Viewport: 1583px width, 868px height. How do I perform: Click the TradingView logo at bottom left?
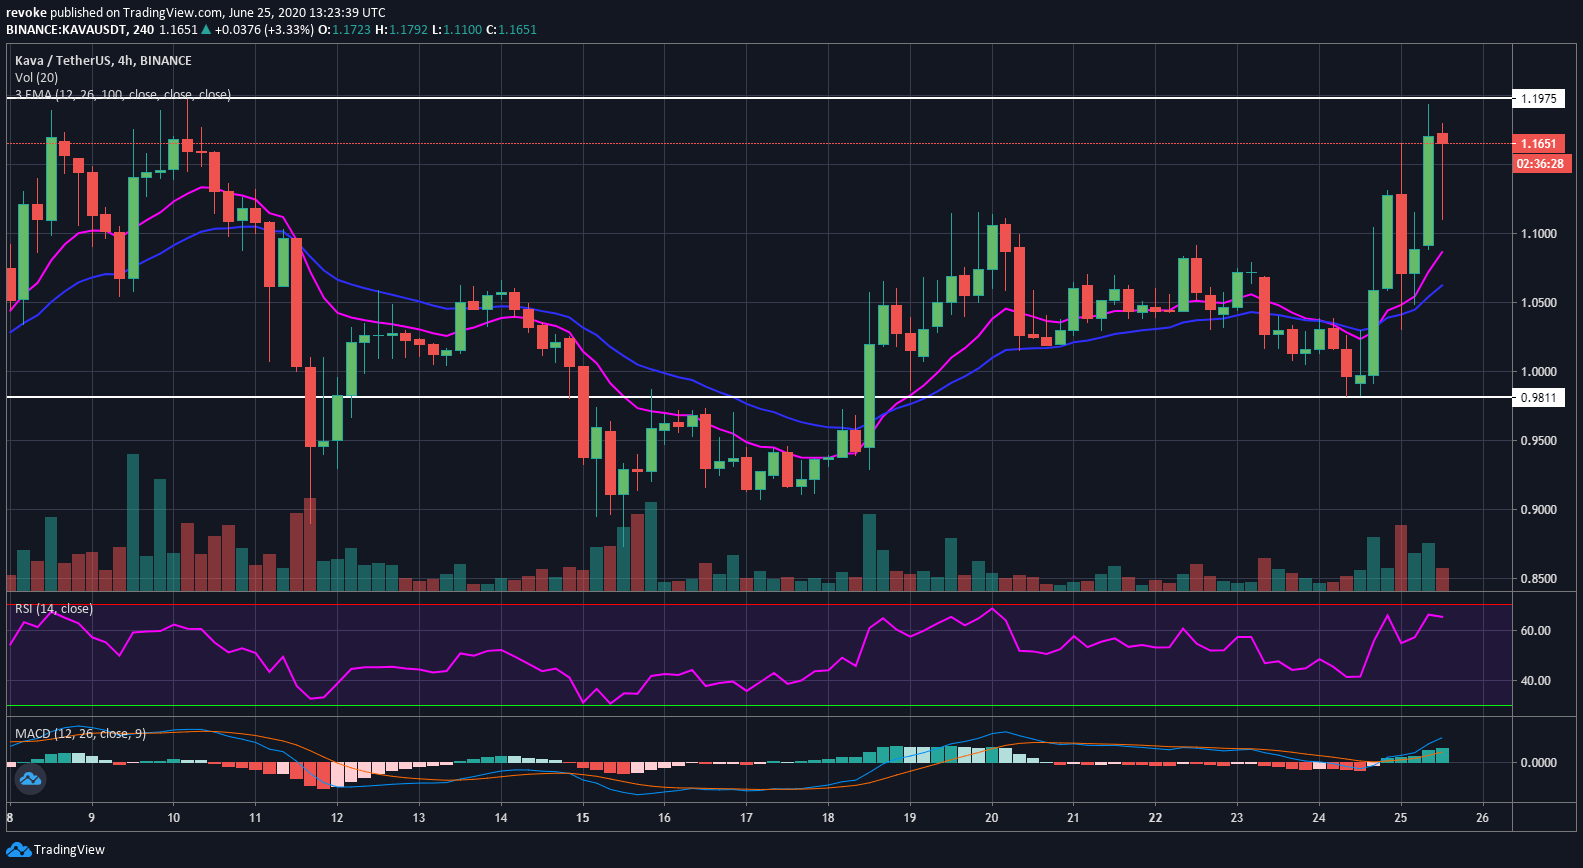[55, 850]
